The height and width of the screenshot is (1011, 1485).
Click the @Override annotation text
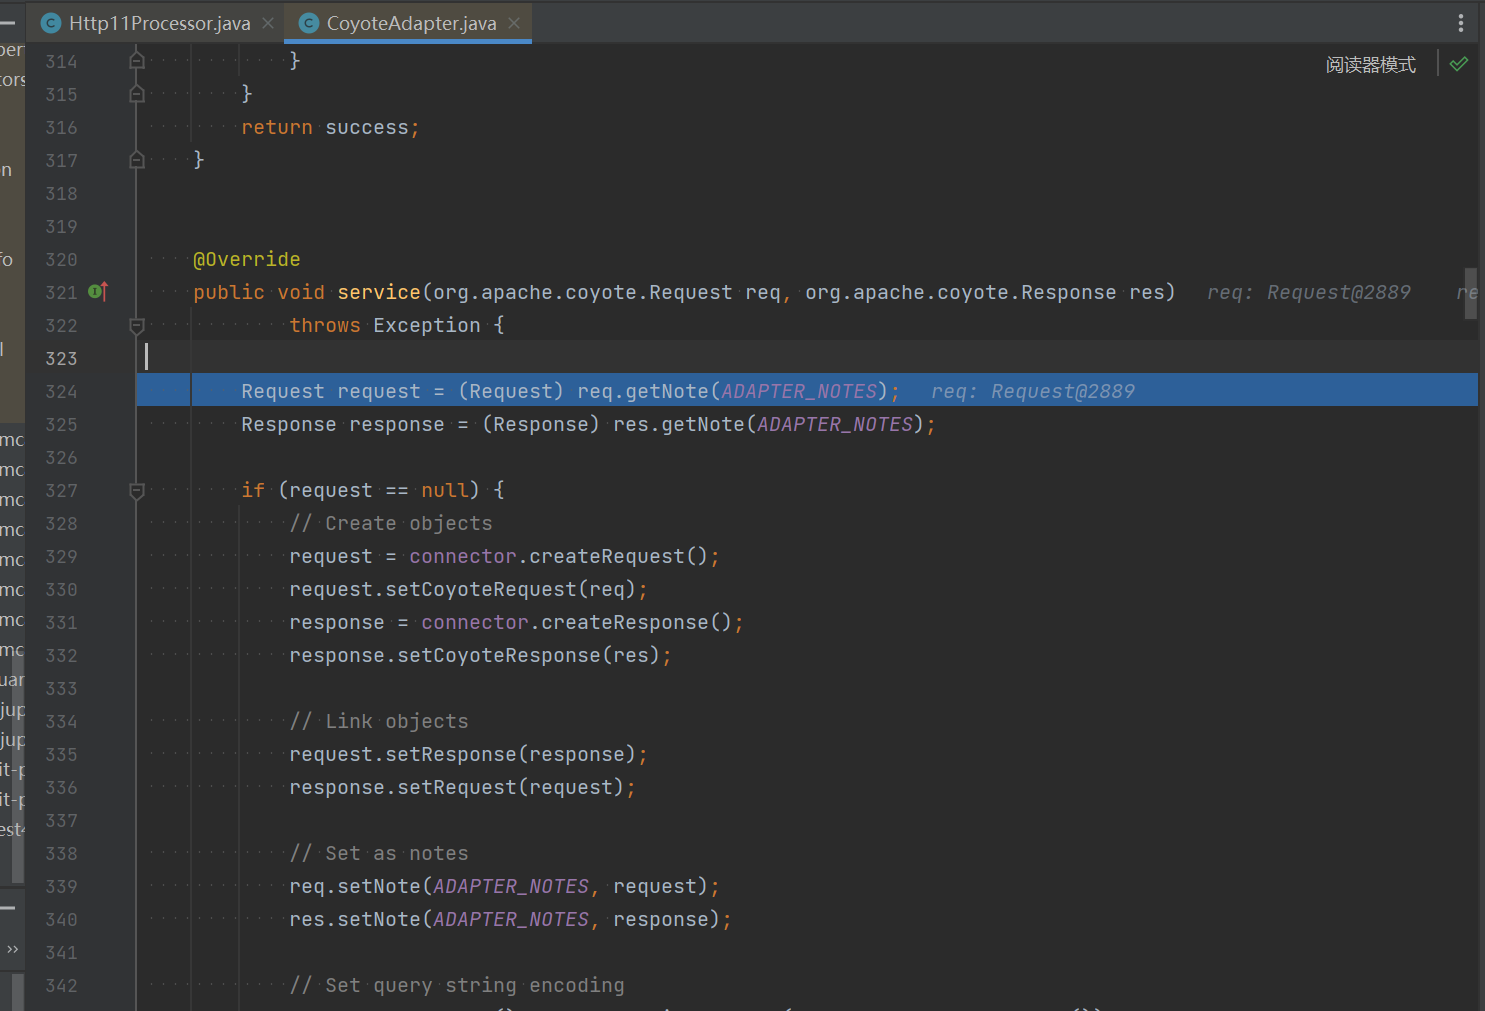[x=246, y=259]
